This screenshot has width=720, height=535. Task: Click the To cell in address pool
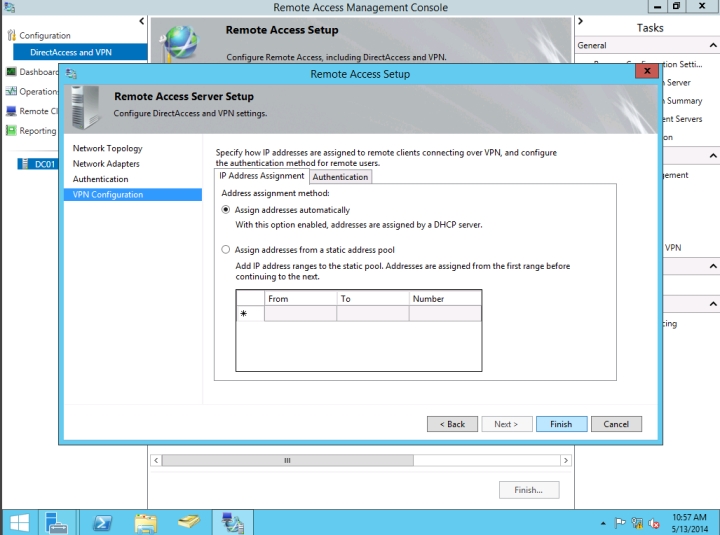(x=373, y=314)
